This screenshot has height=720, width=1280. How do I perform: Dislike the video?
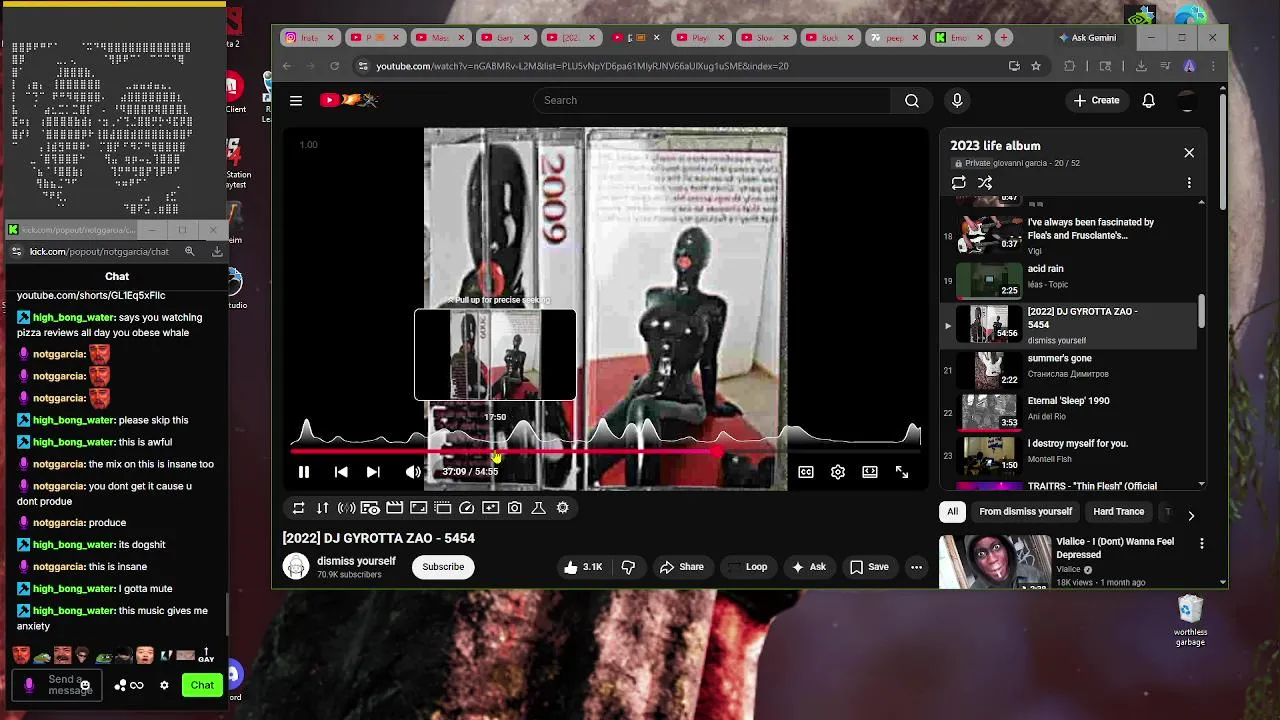point(628,567)
